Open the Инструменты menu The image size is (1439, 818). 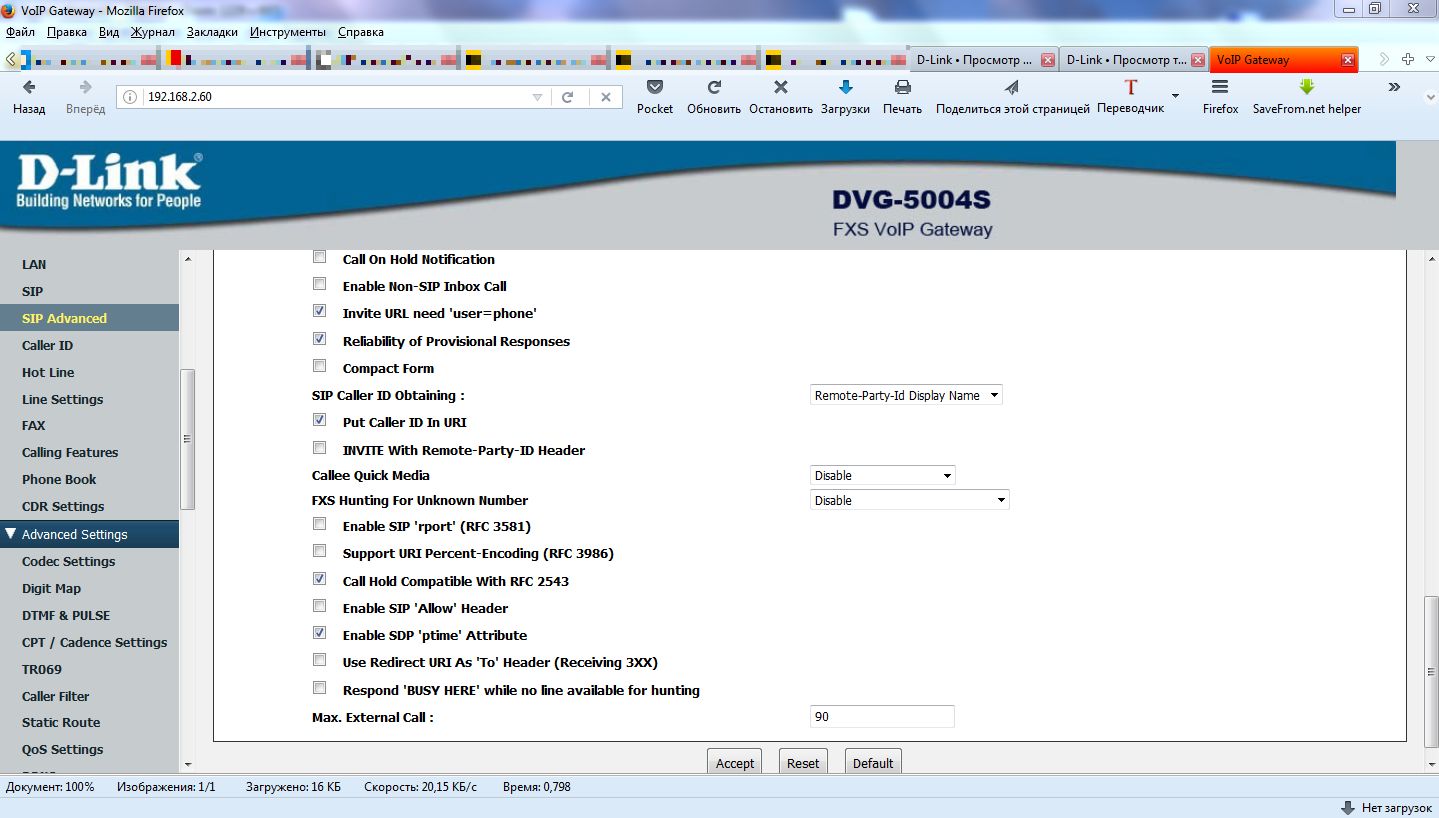click(288, 32)
